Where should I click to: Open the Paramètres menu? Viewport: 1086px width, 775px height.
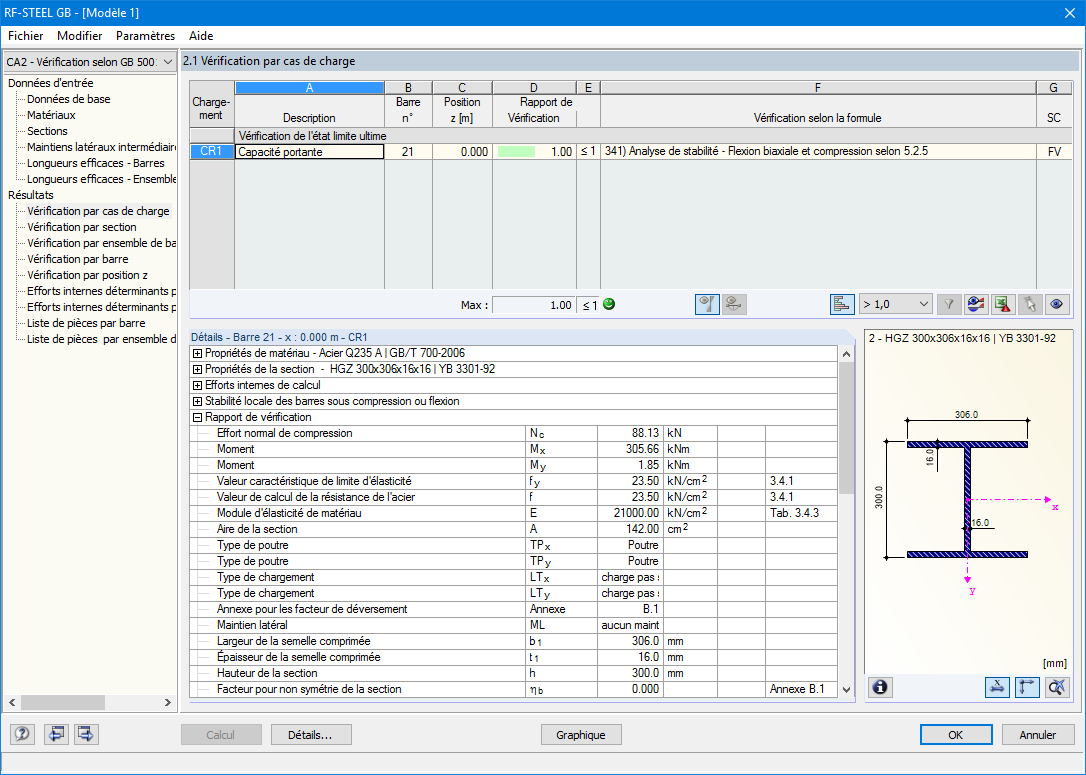coord(145,36)
